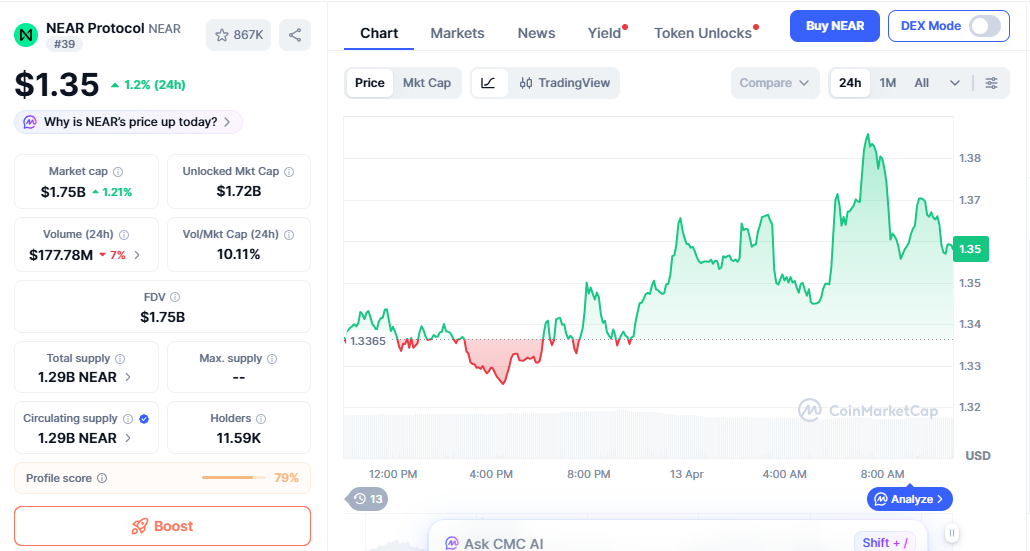Select the All time range
Viewport: 1030px width, 551px height.
922,83
